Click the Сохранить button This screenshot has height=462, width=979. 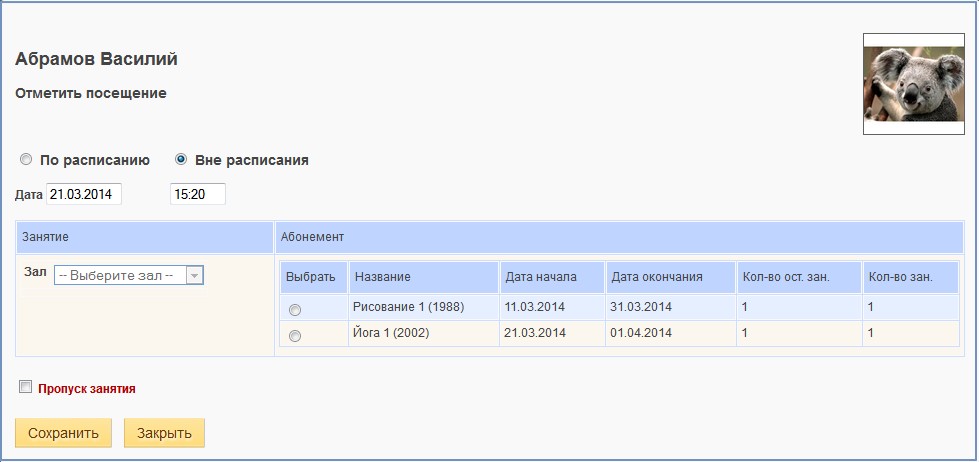(x=64, y=433)
